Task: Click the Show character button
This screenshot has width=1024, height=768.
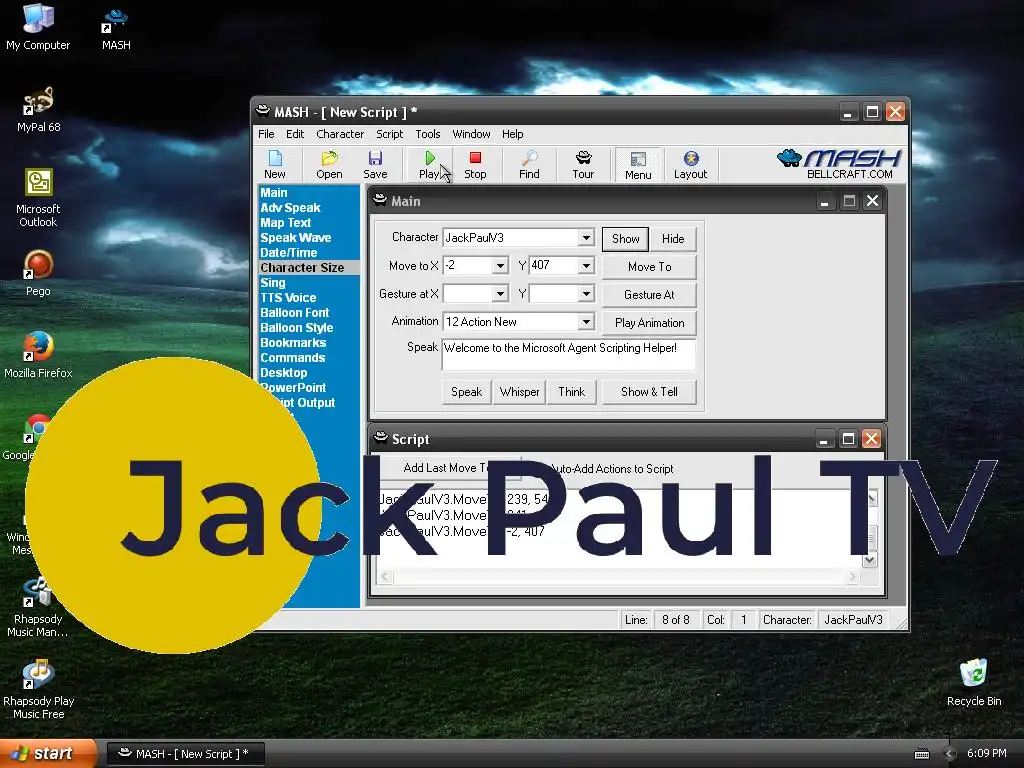Action: 626,239
